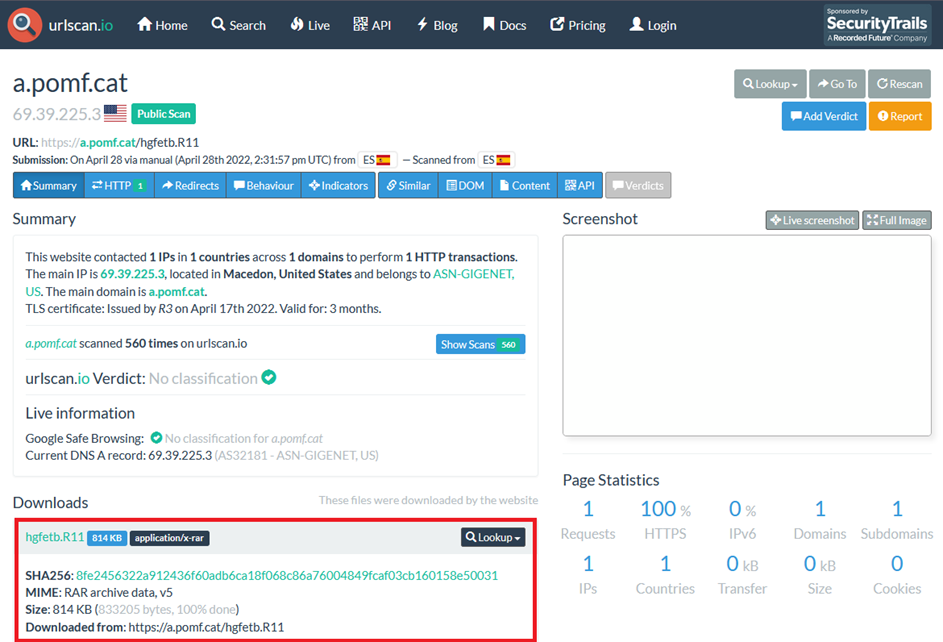Viewport: 943px width, 642px height.
Task: Report this scan with the orange button
Action: click(x=899, y=116)
